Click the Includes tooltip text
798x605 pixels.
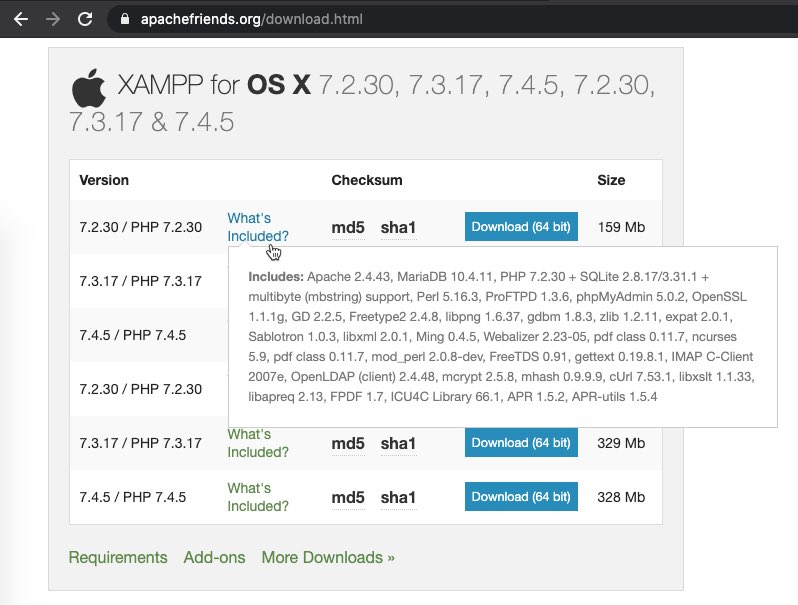pyautogui.click(x=501, y=337)
